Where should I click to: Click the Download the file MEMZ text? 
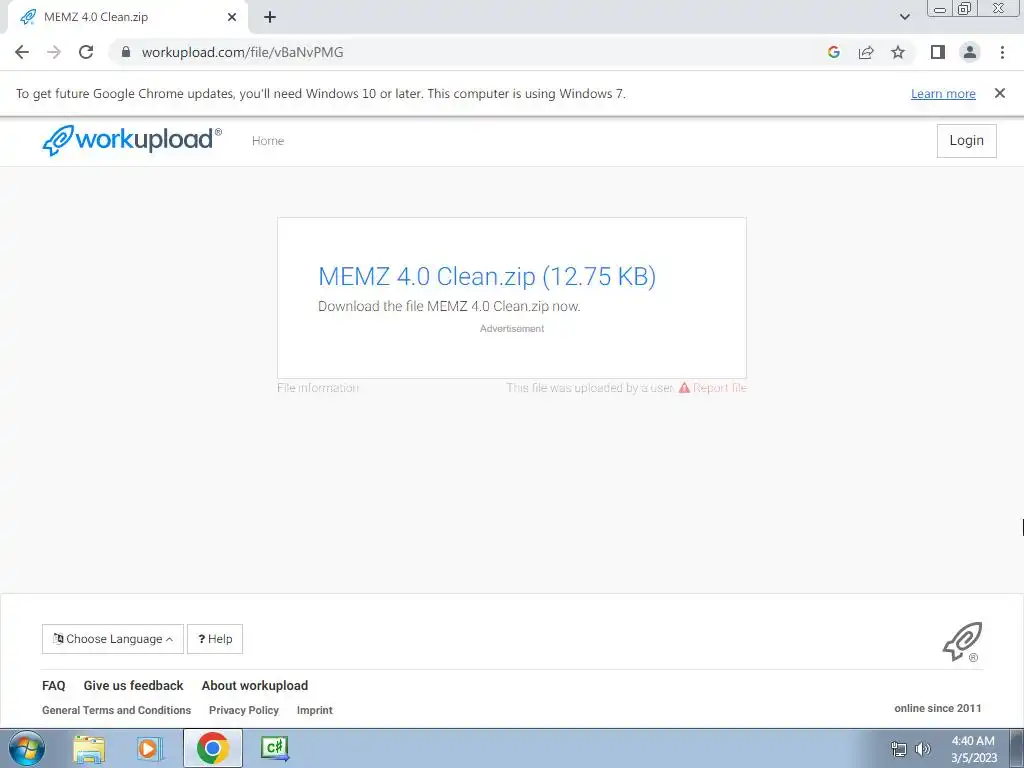point(449,306)
